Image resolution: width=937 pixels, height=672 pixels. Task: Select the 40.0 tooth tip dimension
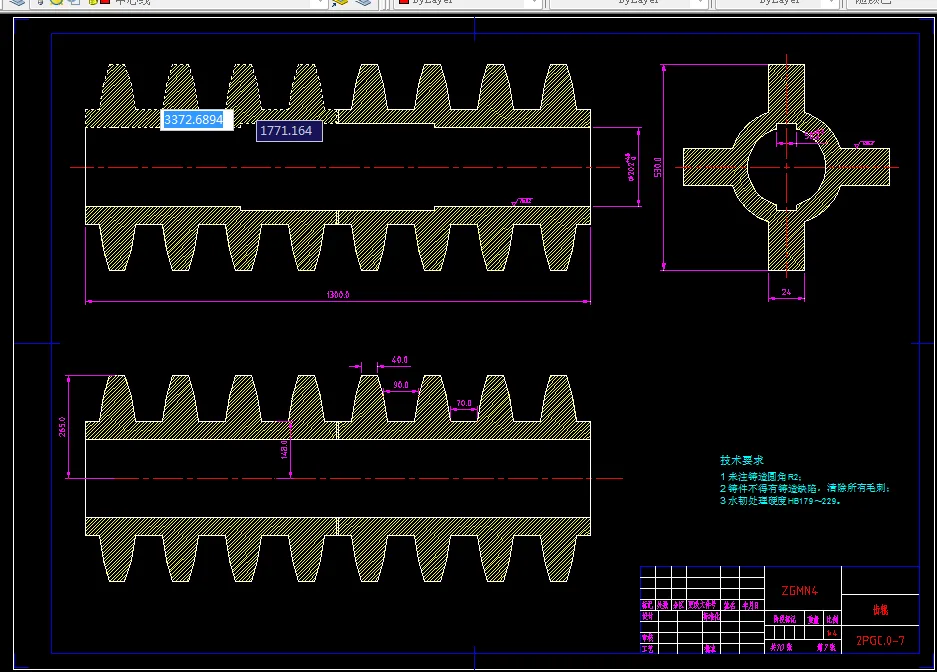[x=400, y=360]
